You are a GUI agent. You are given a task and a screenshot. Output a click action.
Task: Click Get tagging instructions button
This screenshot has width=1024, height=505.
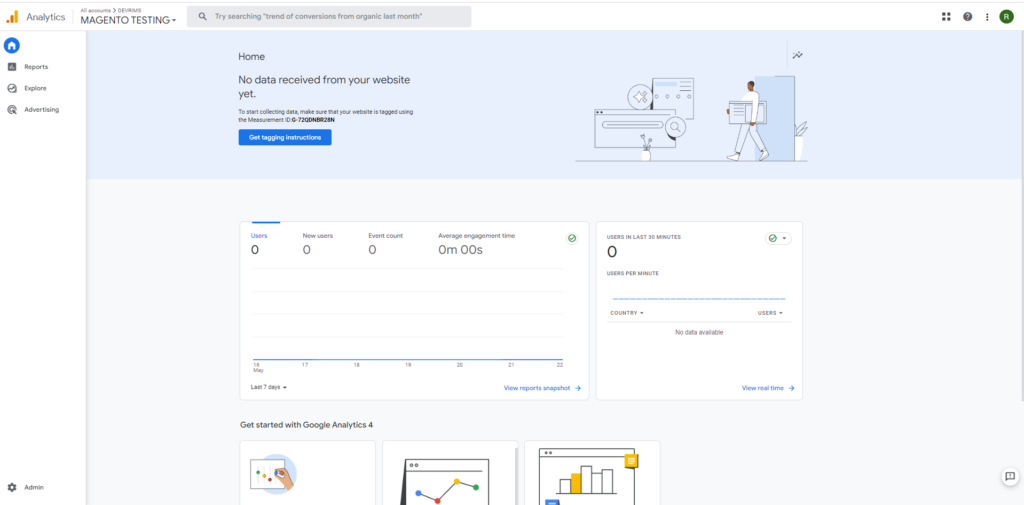coord(285,137)
